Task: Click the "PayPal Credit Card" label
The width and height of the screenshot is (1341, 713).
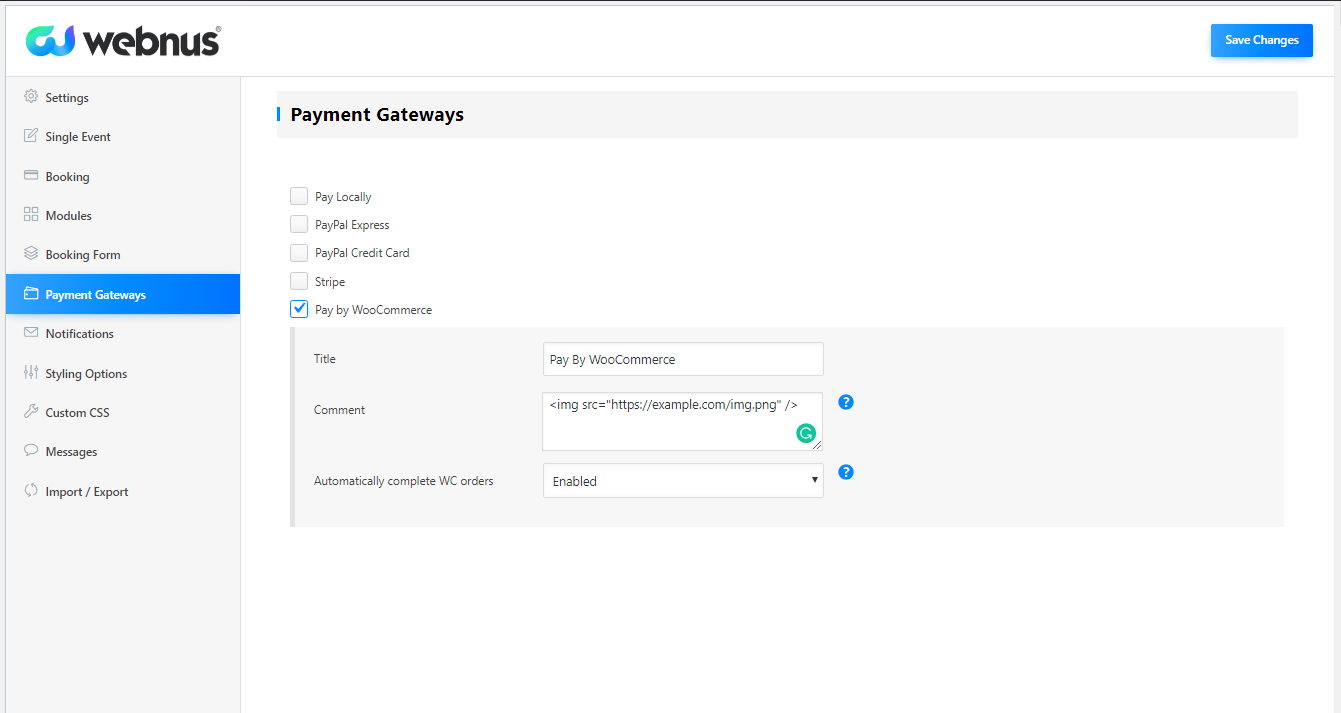Action: point(362,253)
